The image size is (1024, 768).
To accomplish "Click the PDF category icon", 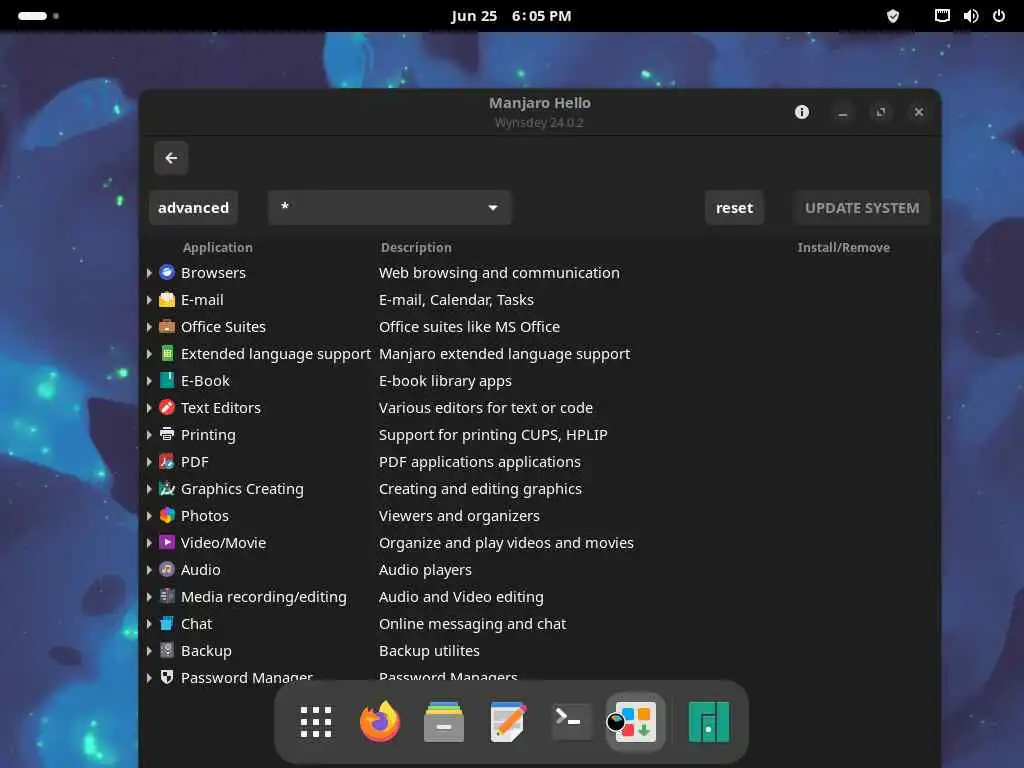I will click(x=167, y=462).
